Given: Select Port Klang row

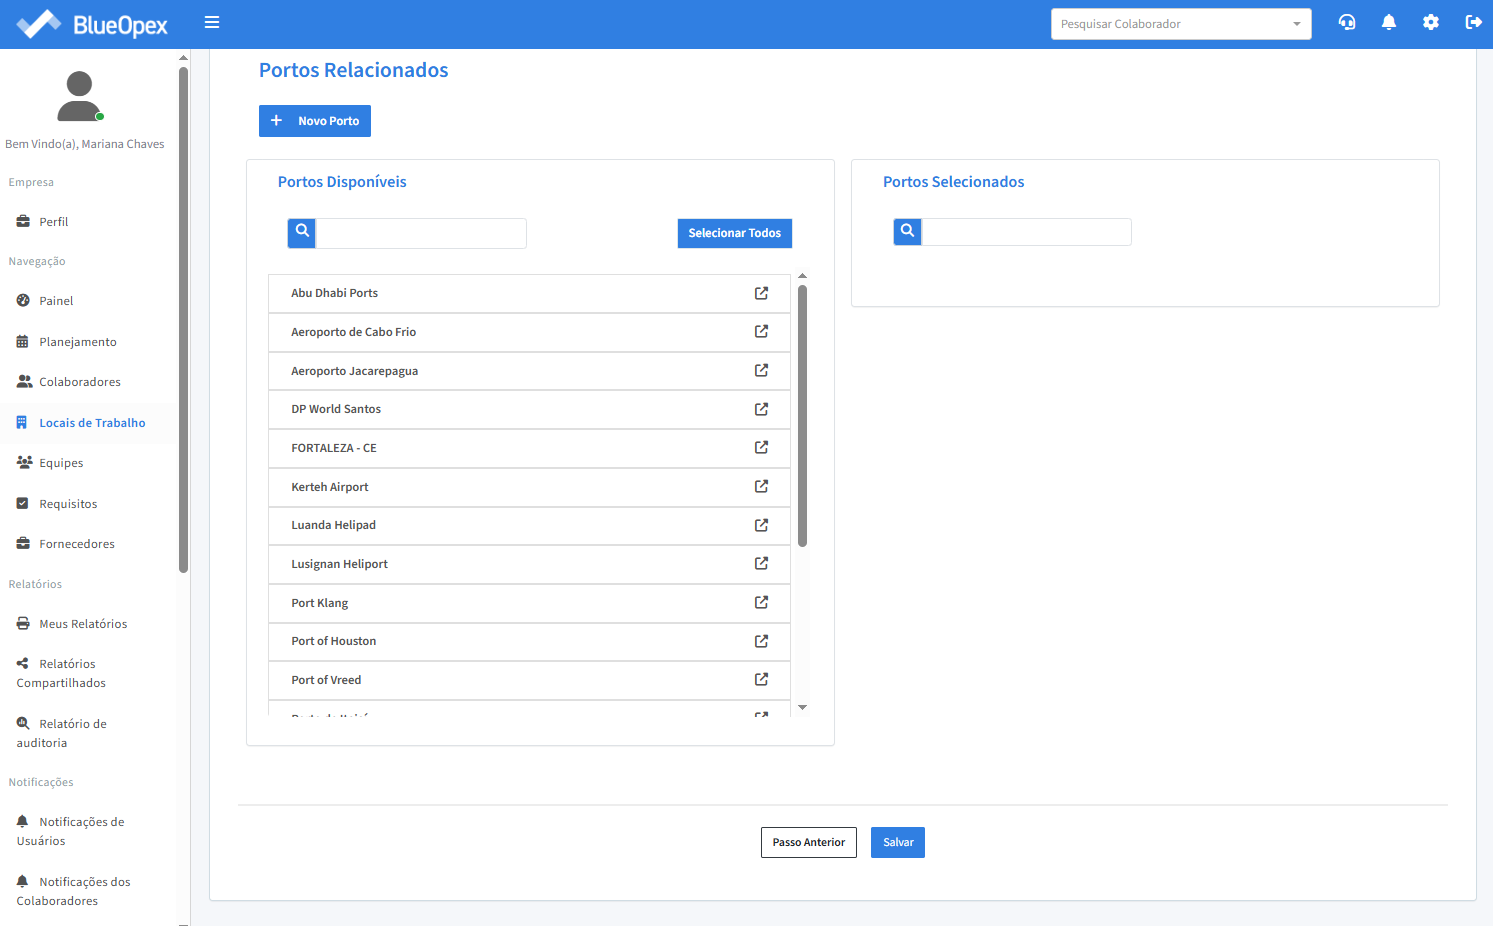Looking at the screenshot, I should [529, 603].
